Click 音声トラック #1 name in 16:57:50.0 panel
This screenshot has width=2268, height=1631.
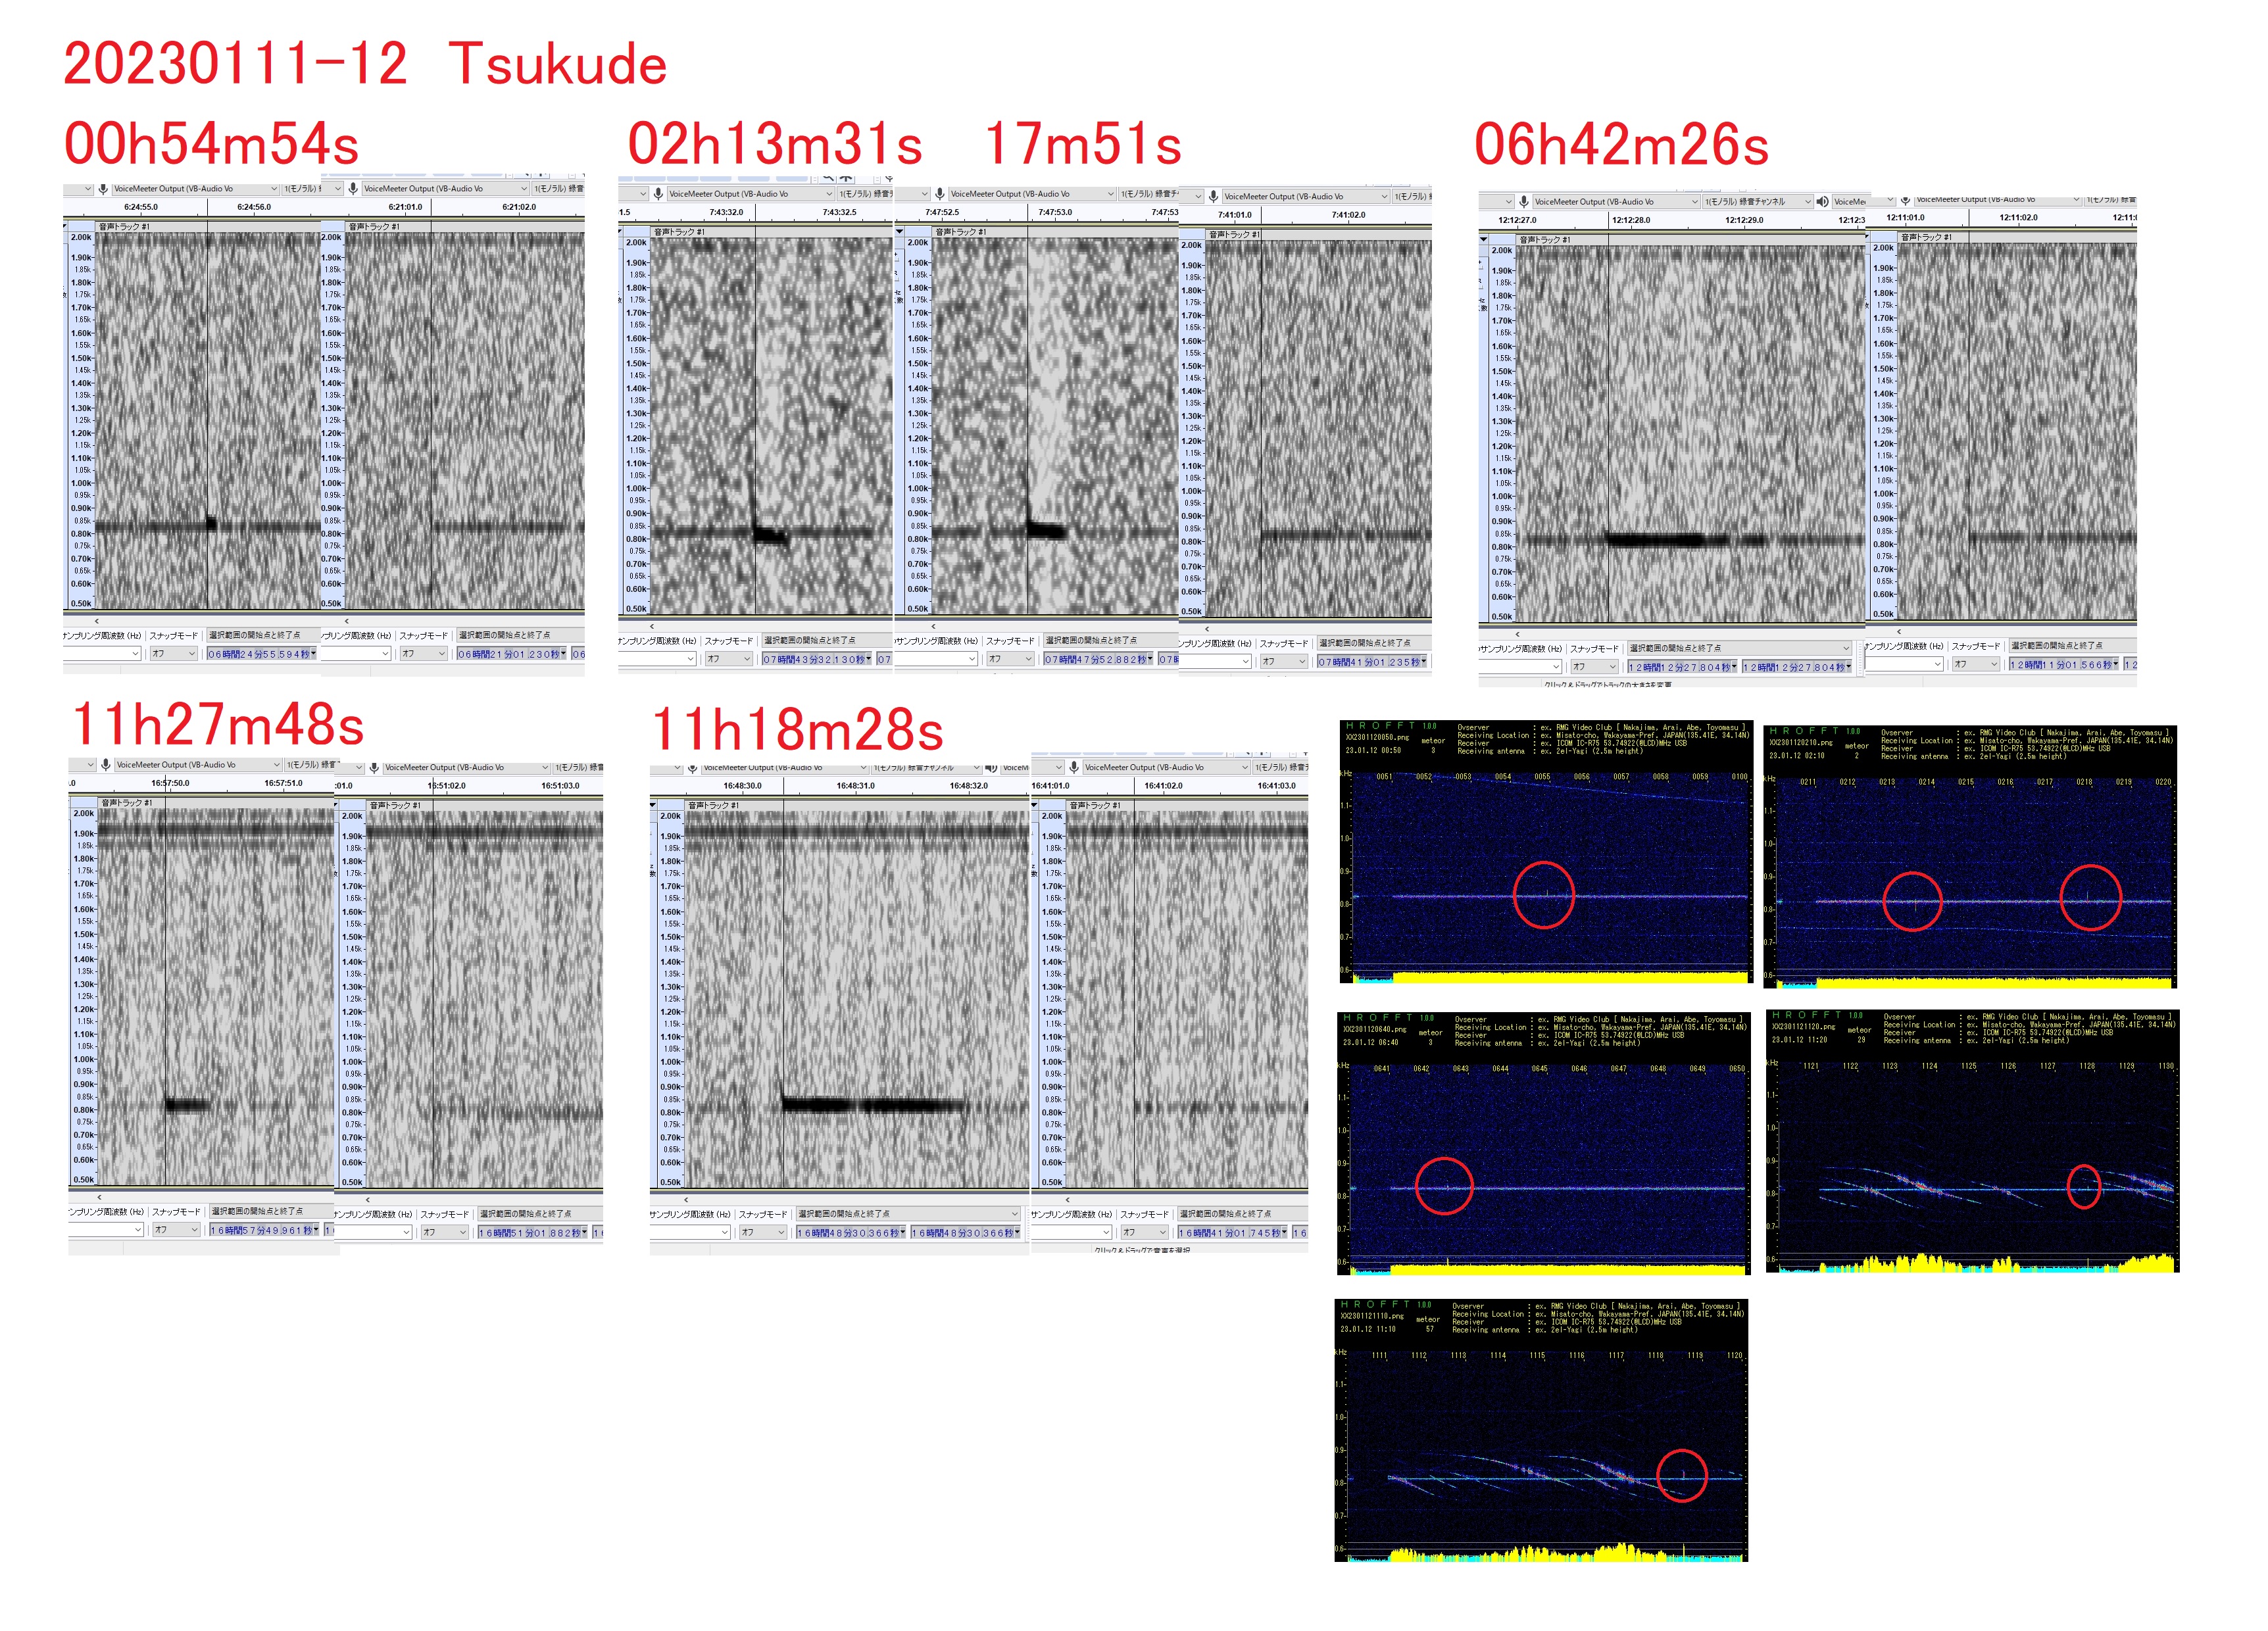pos(126,803)
